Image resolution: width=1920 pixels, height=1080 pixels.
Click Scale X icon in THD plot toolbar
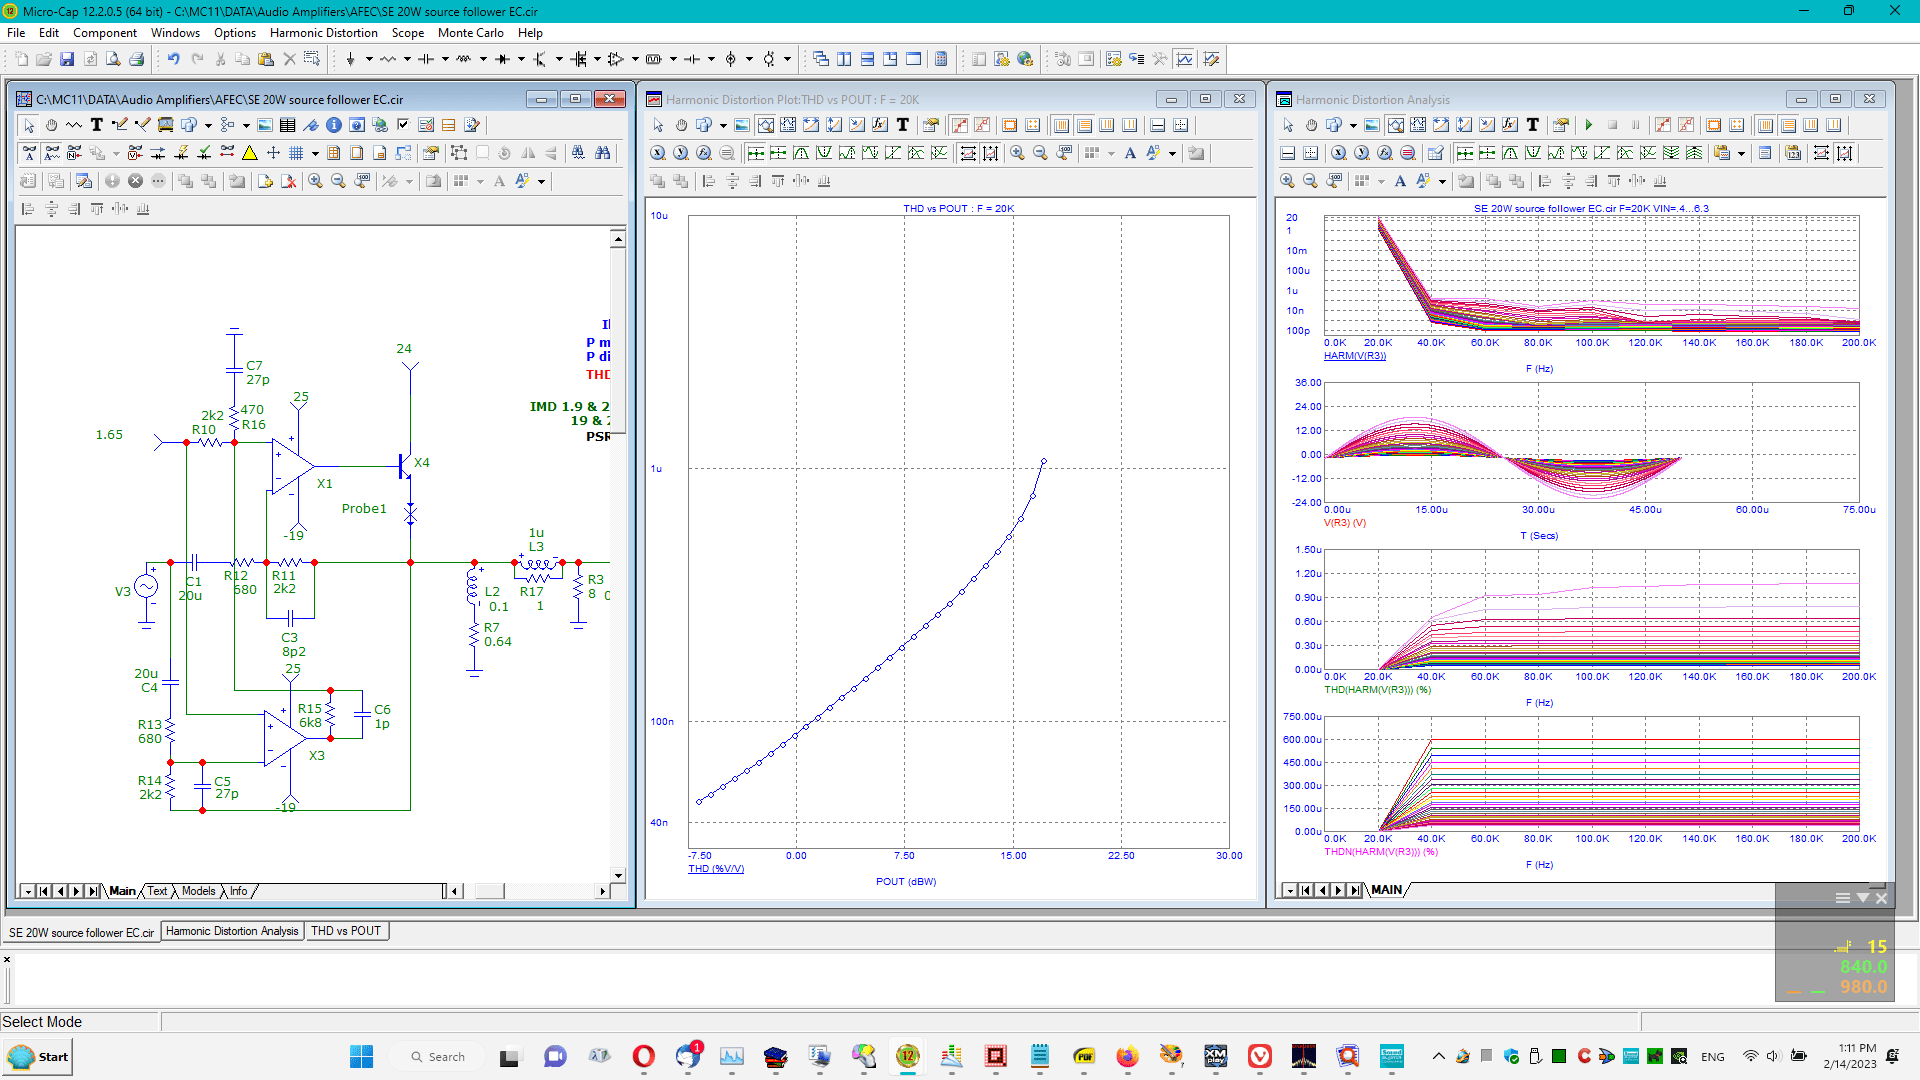point(658,153)
